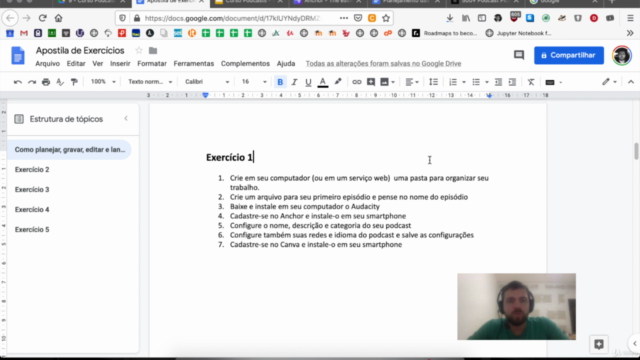Open the zoom 100% dropdown
The image size is (640, 360).
click(x=103, y=82)
